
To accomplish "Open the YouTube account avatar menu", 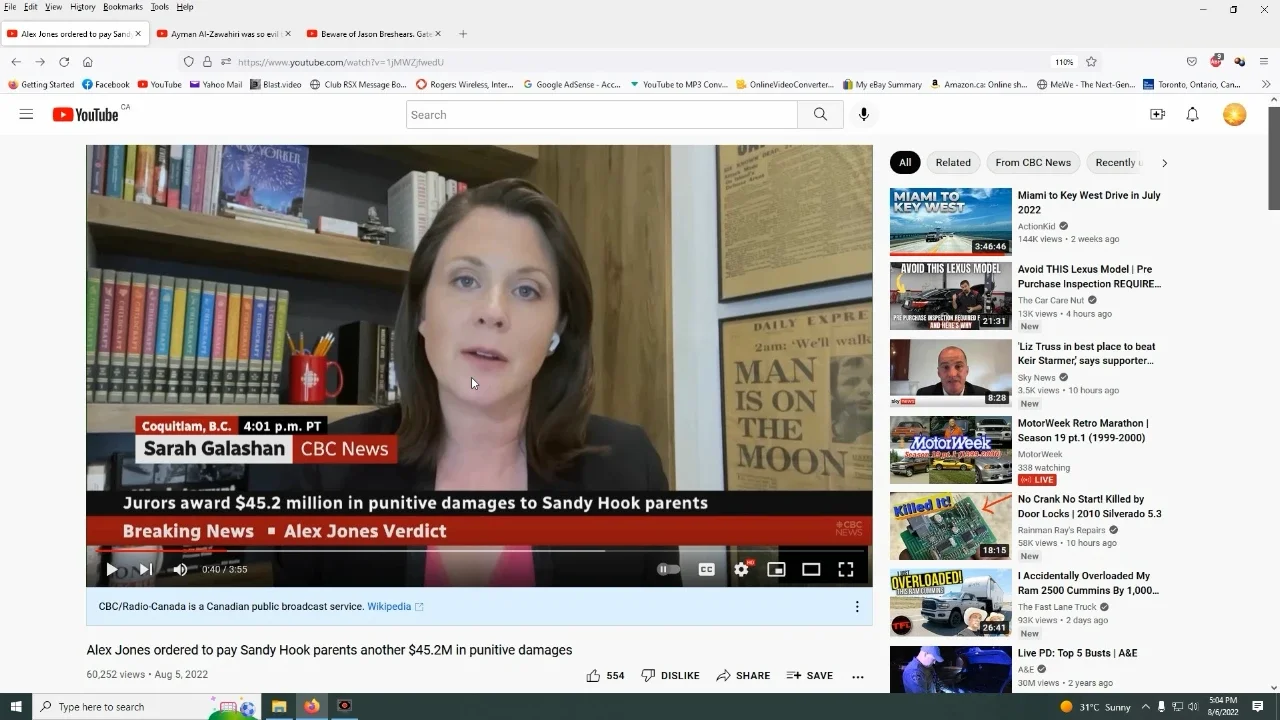I will coord(1235,115).
